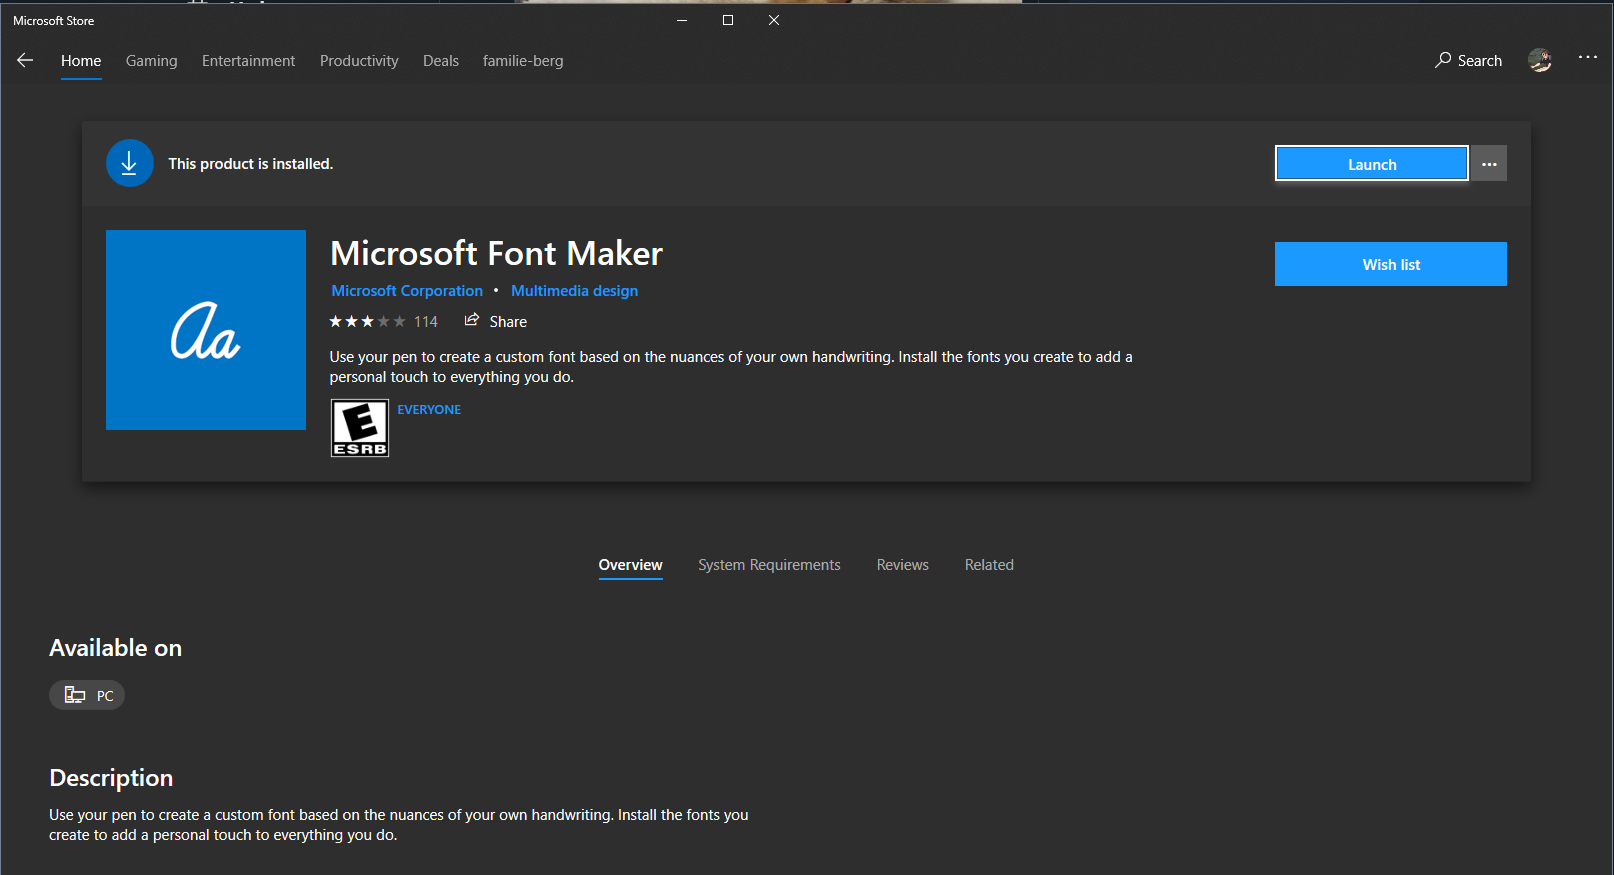This screenshot has width=1614, height=875.
Task: Click the Microsoft Font Maker app tile
Action: coord(206,330)
